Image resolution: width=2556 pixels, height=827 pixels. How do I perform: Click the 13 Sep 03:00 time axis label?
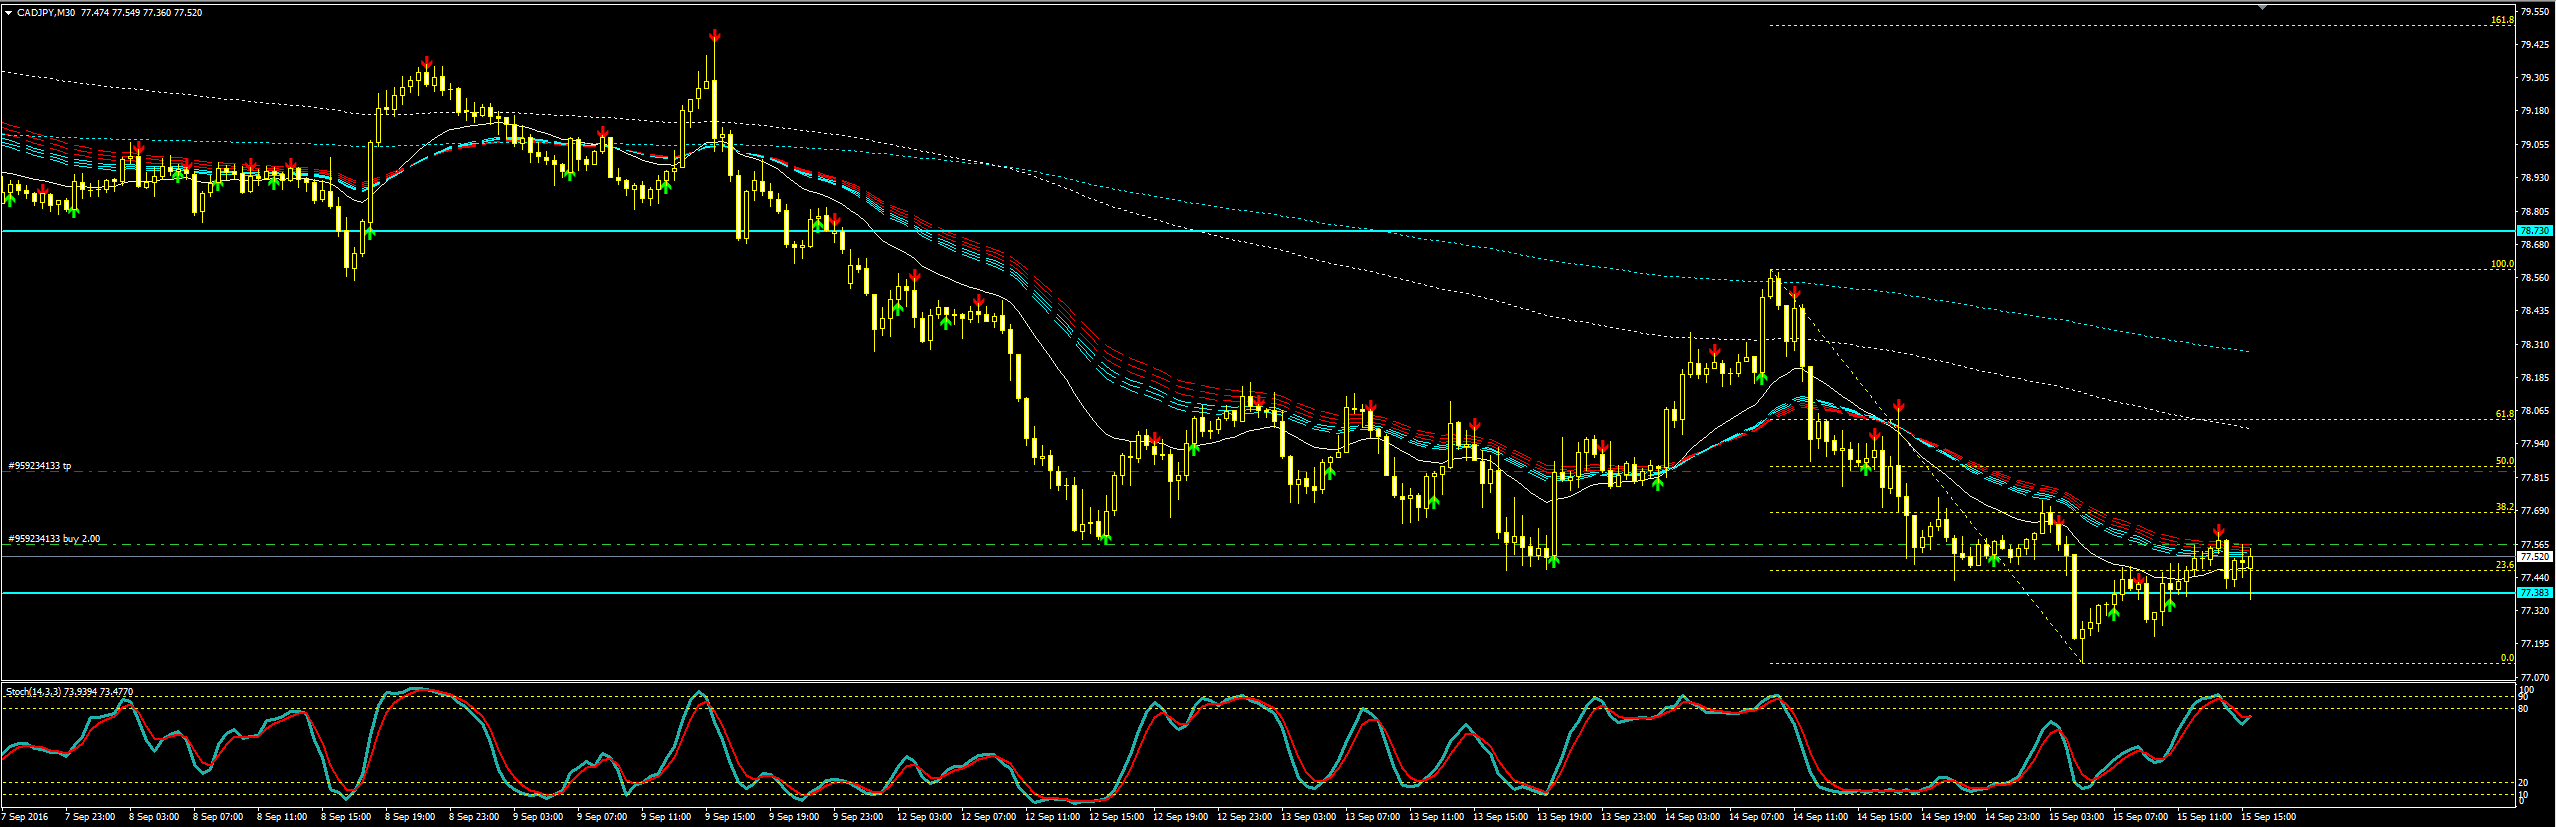1308,817
